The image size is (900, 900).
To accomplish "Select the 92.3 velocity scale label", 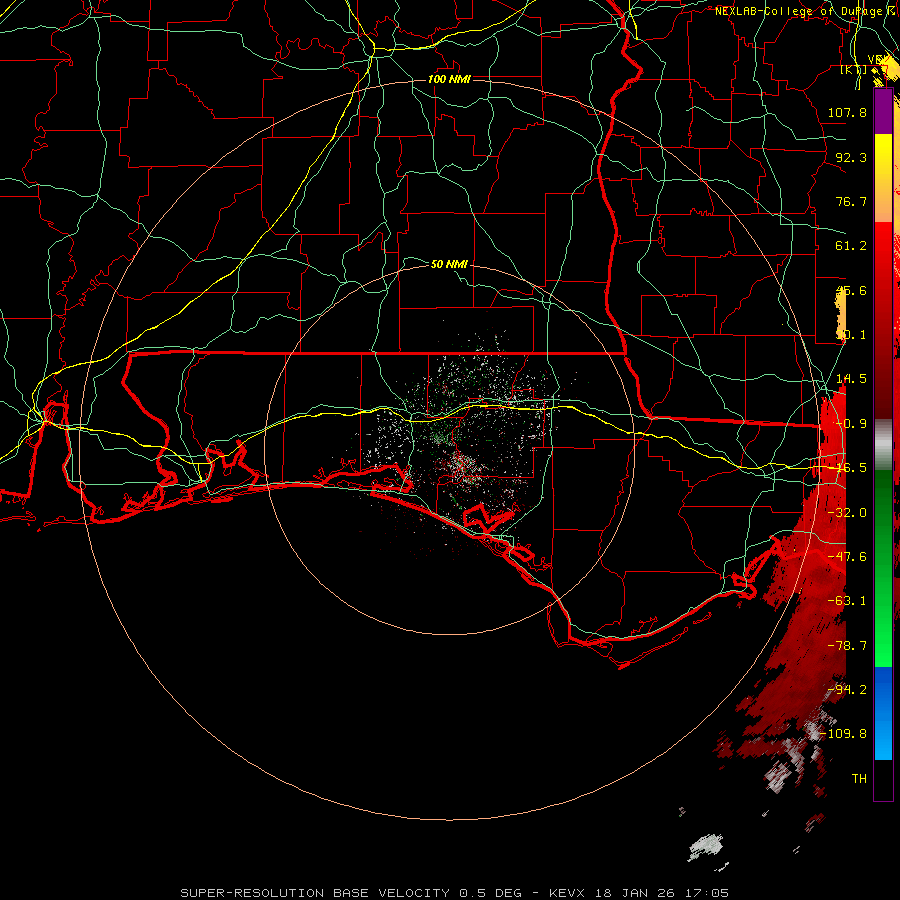I will pos(851,157).
